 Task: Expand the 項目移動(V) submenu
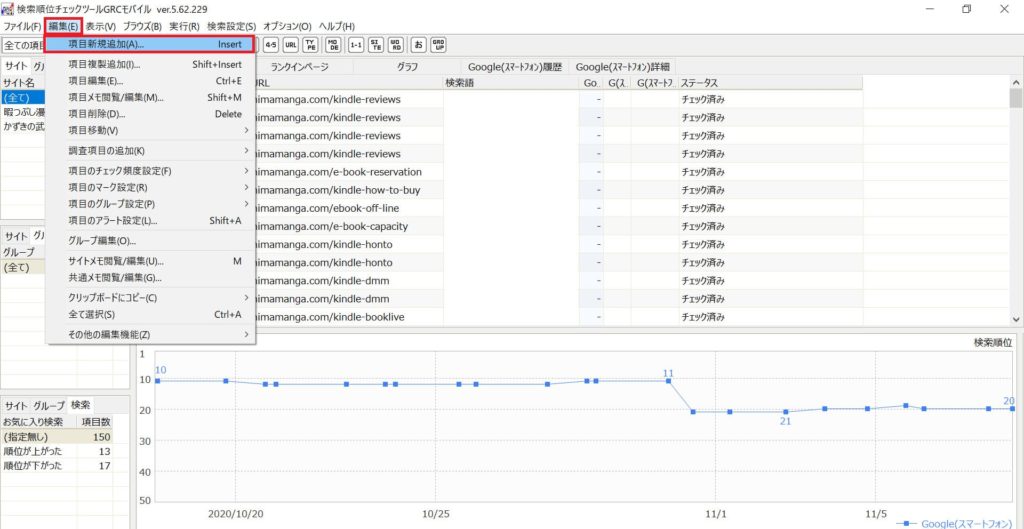click(x=150, y=130)
